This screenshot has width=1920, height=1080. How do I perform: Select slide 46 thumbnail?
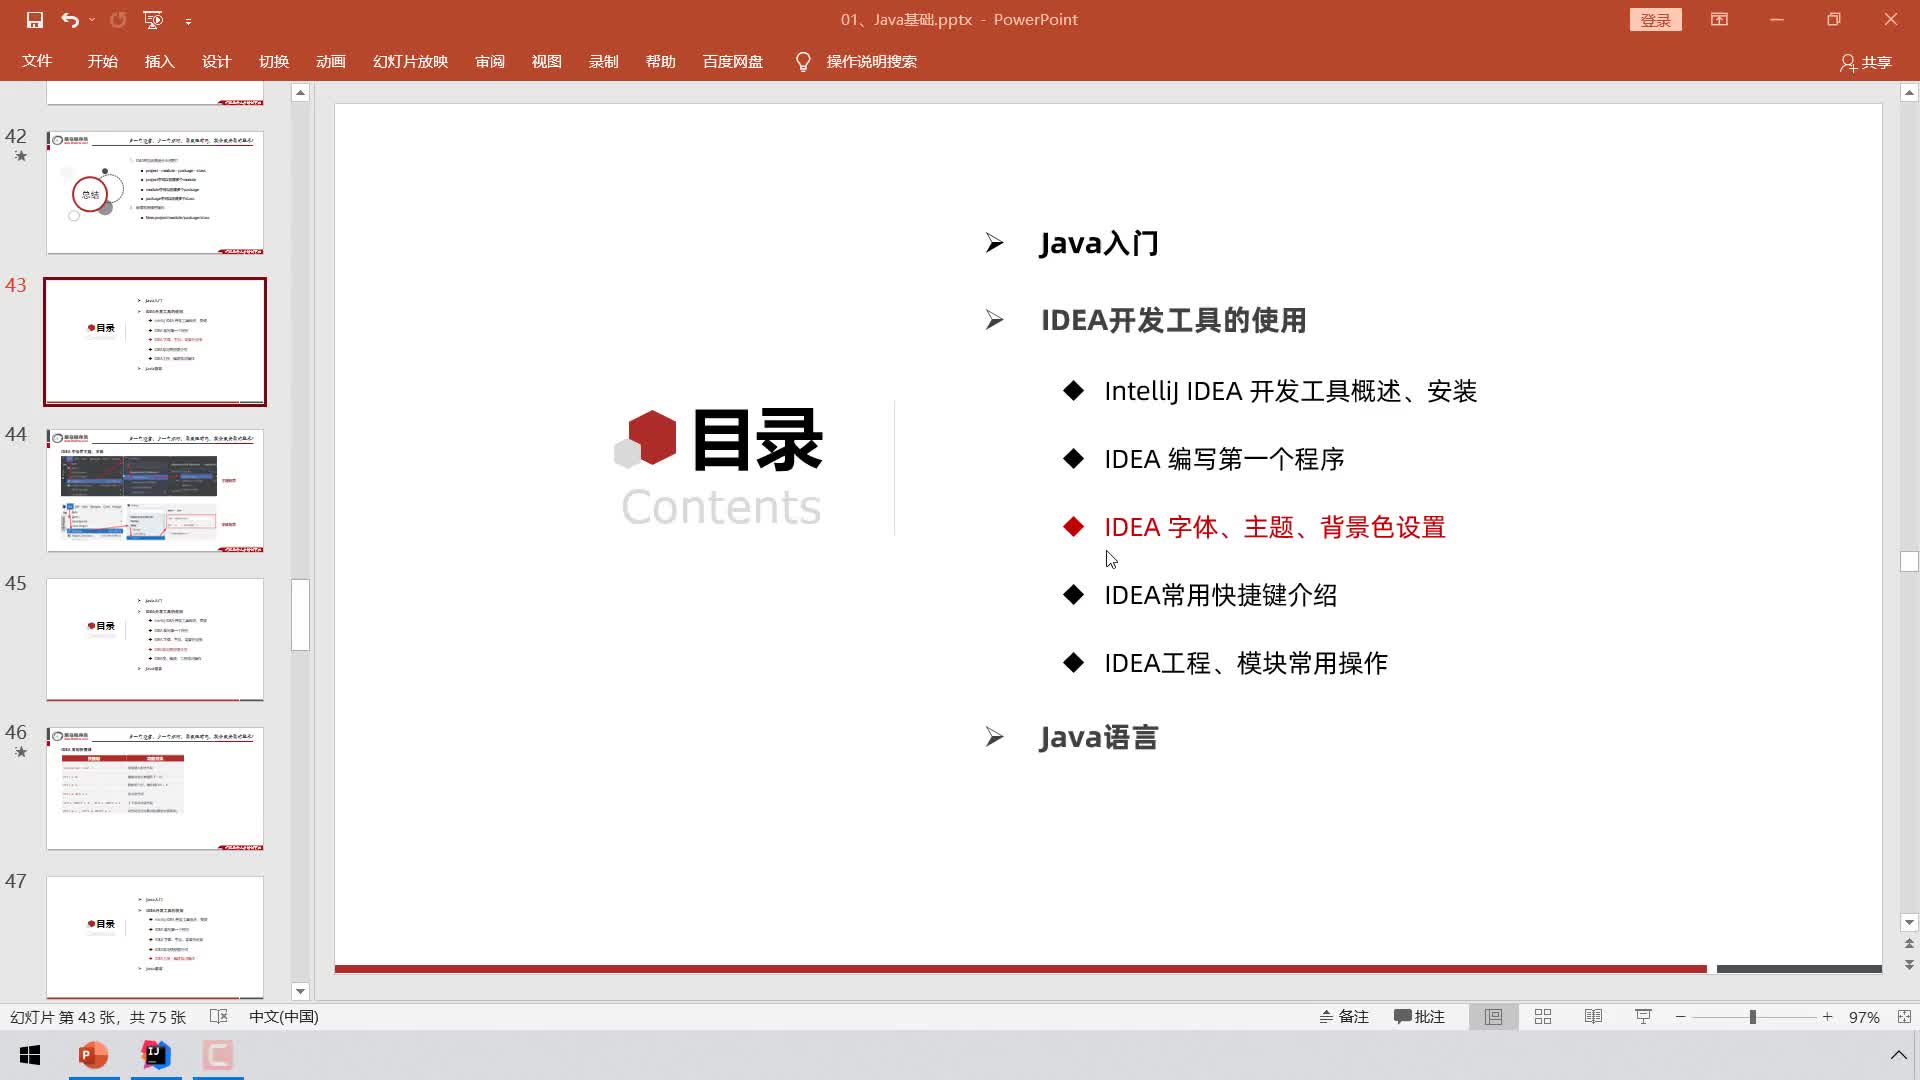(155, 788)
